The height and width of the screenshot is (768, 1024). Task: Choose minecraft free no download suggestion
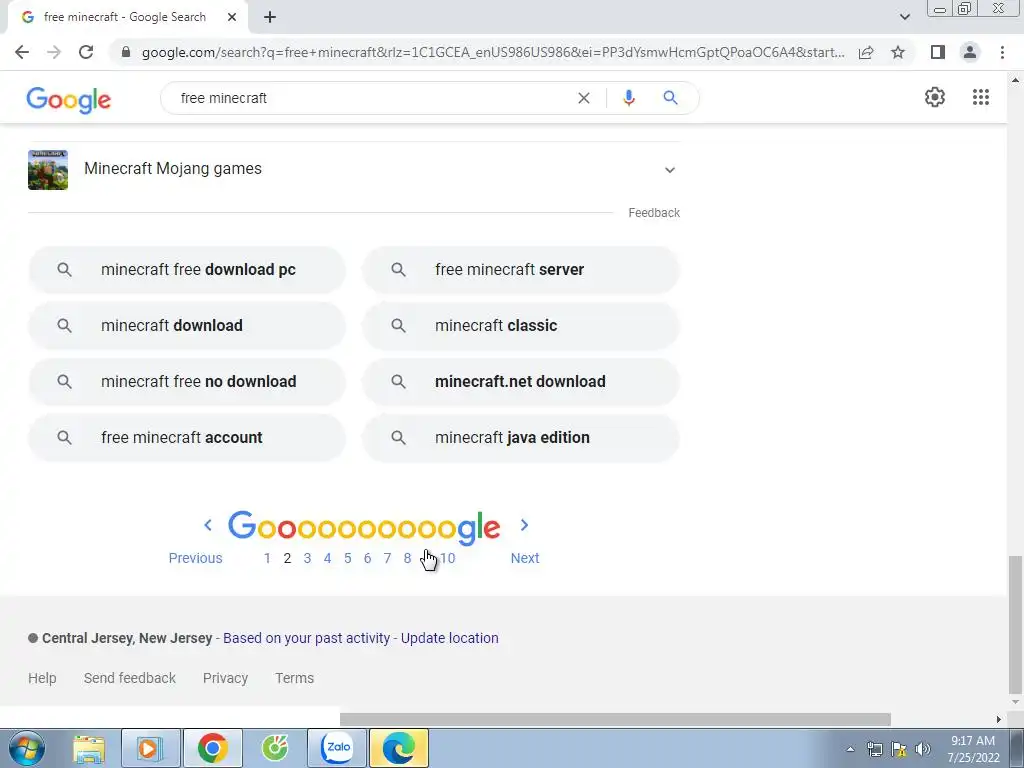tap(187, 381)
